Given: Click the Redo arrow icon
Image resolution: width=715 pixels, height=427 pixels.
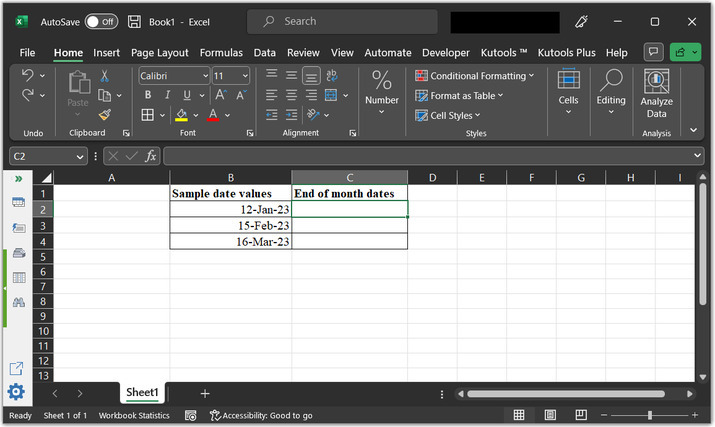Looking at the screenshot, I should (27, 95).
